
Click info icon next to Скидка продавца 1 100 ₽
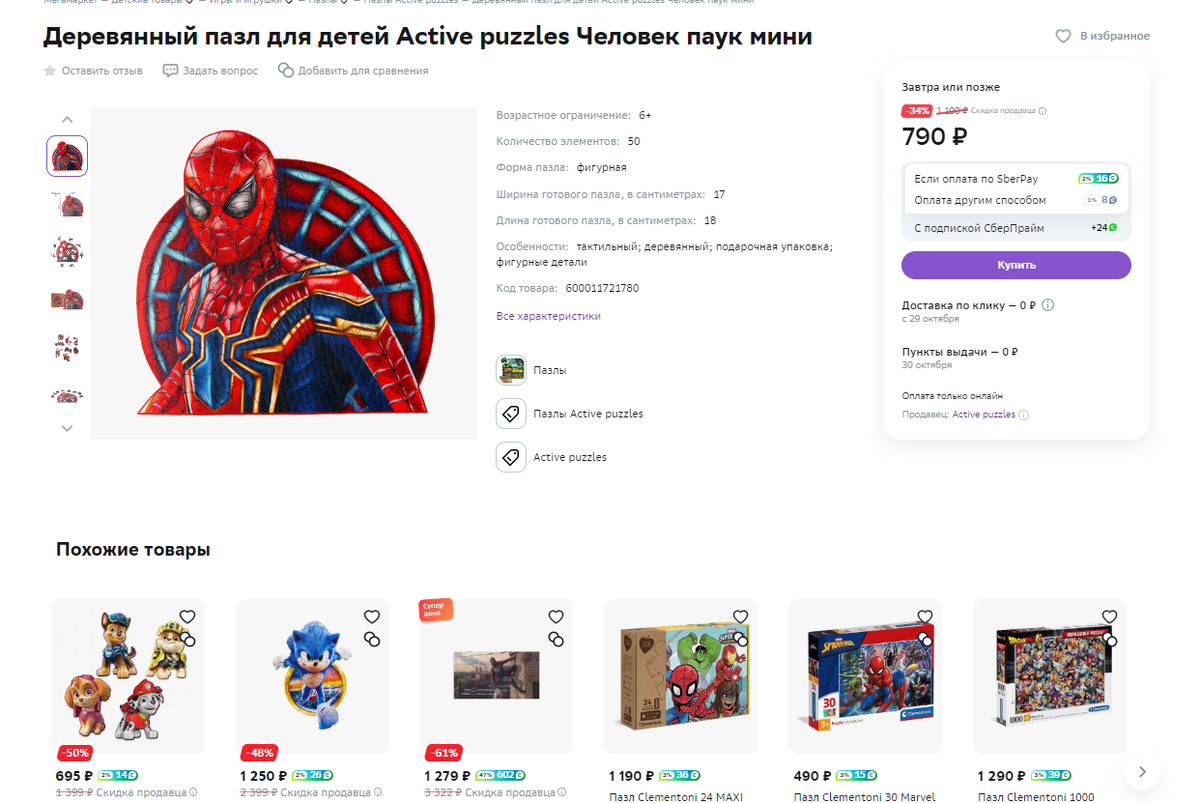coord(1043,111)
